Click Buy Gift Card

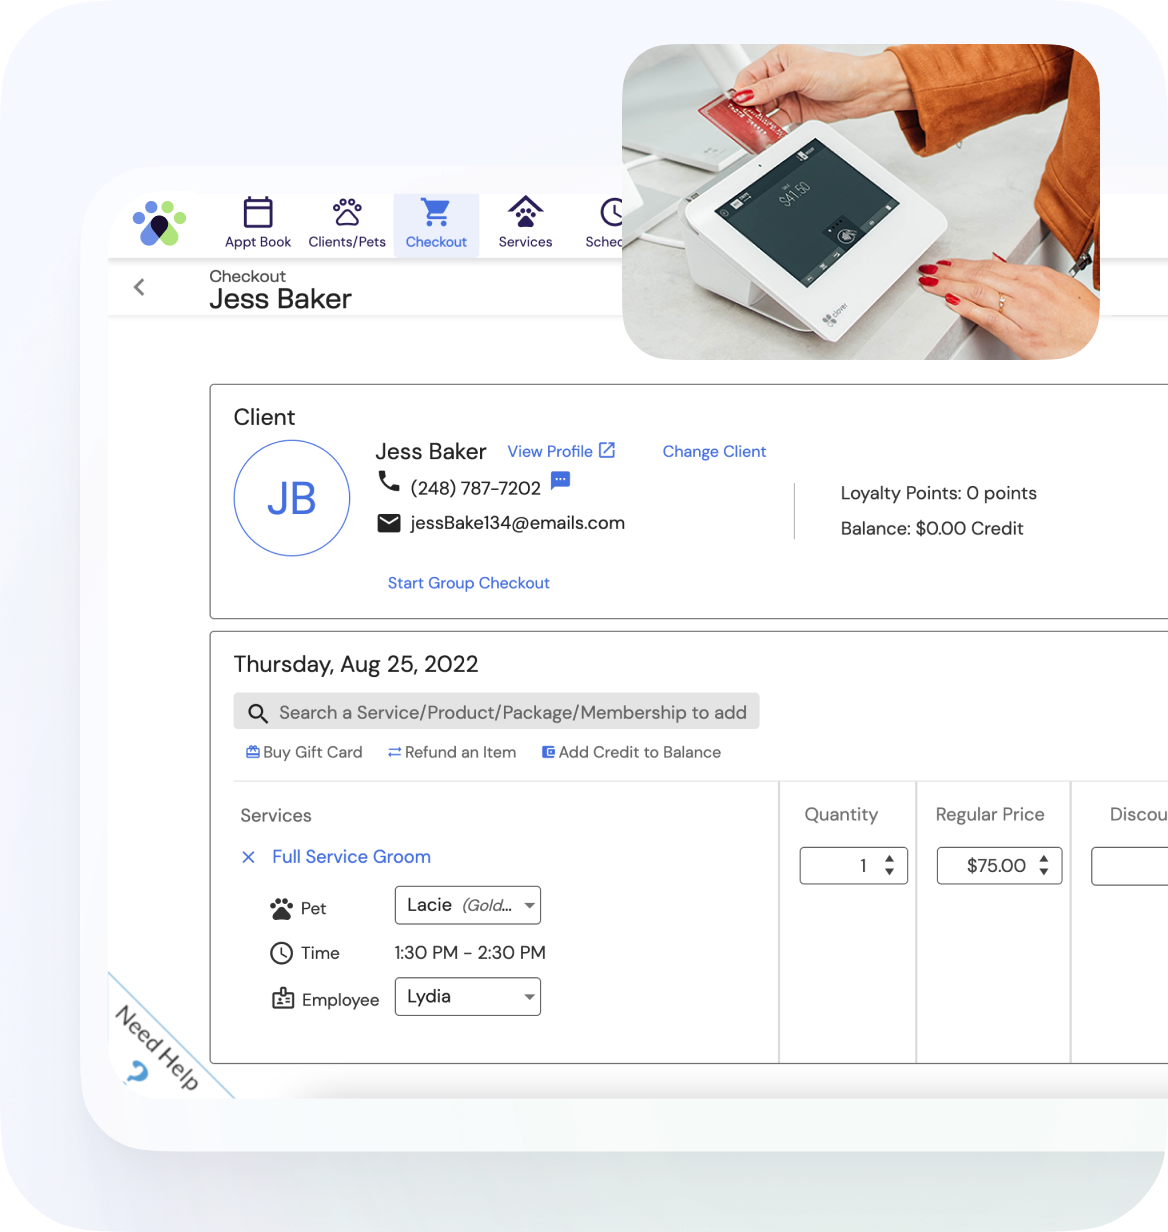304,752
